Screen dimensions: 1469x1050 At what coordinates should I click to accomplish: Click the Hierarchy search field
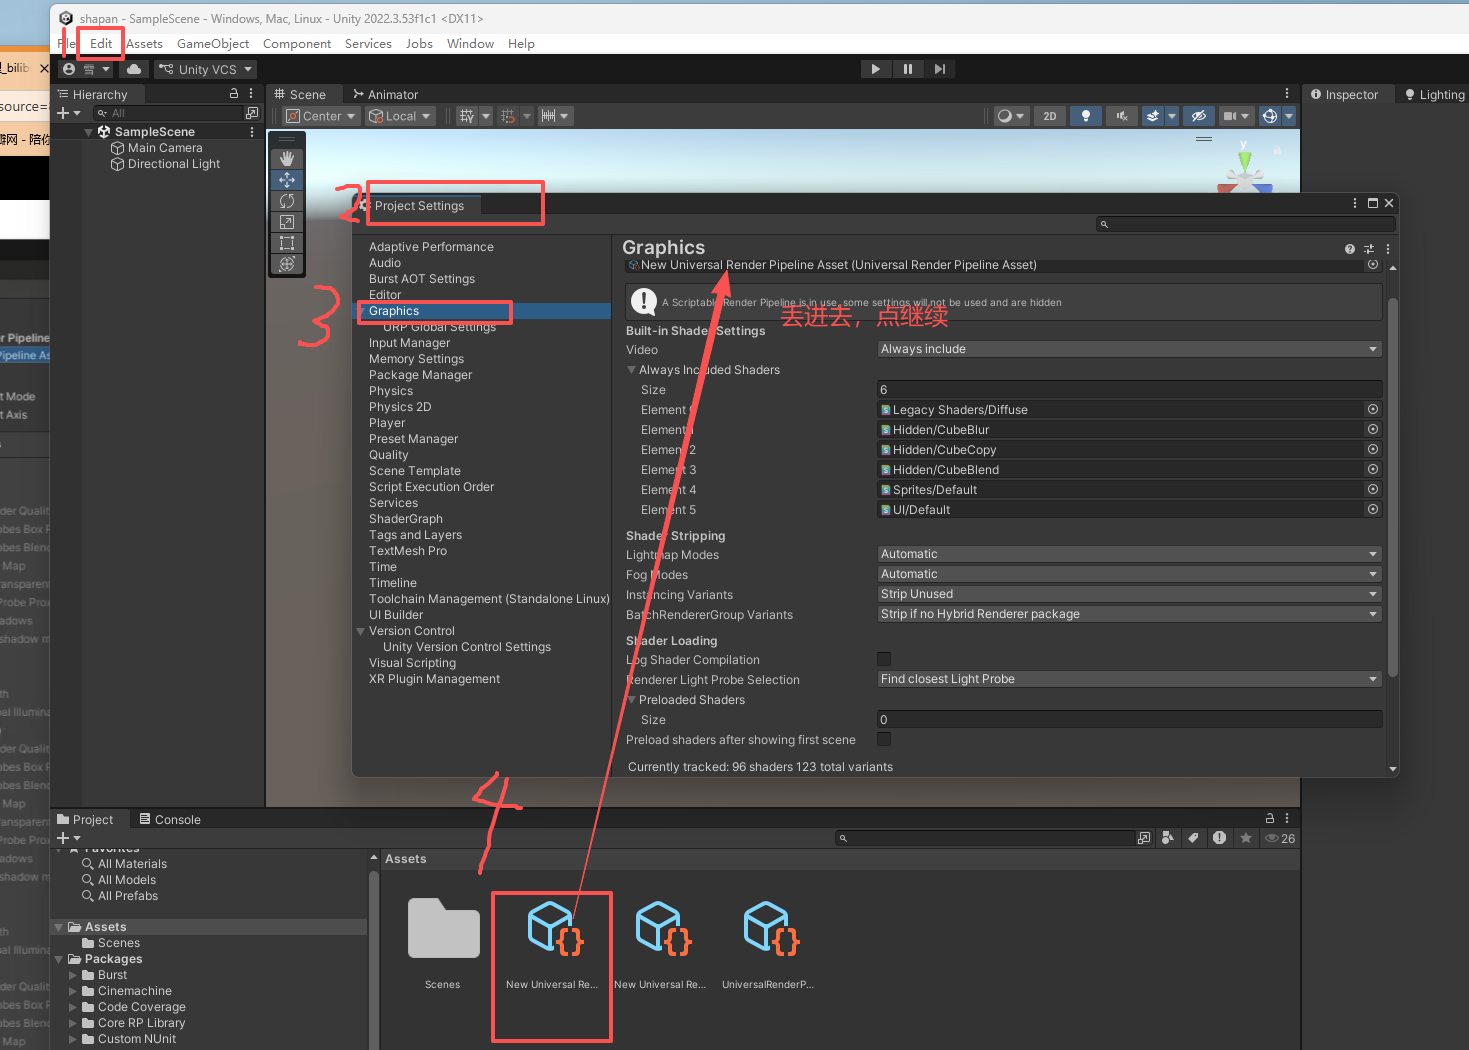tap(167, 113)
